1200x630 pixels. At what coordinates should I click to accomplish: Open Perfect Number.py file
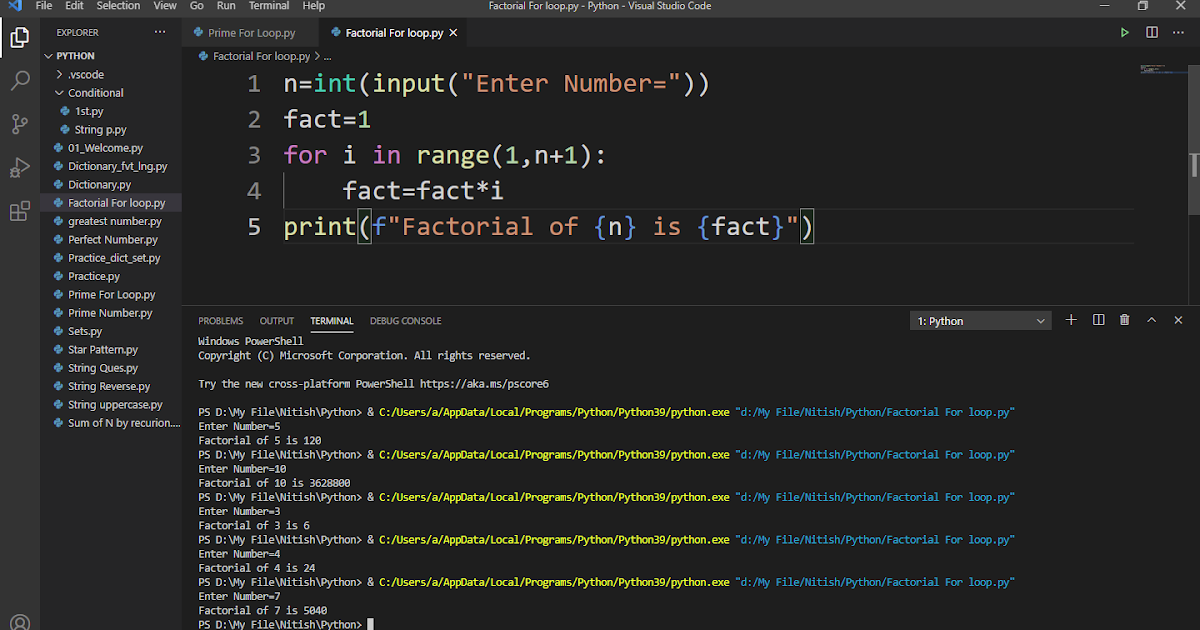[110, 239]
